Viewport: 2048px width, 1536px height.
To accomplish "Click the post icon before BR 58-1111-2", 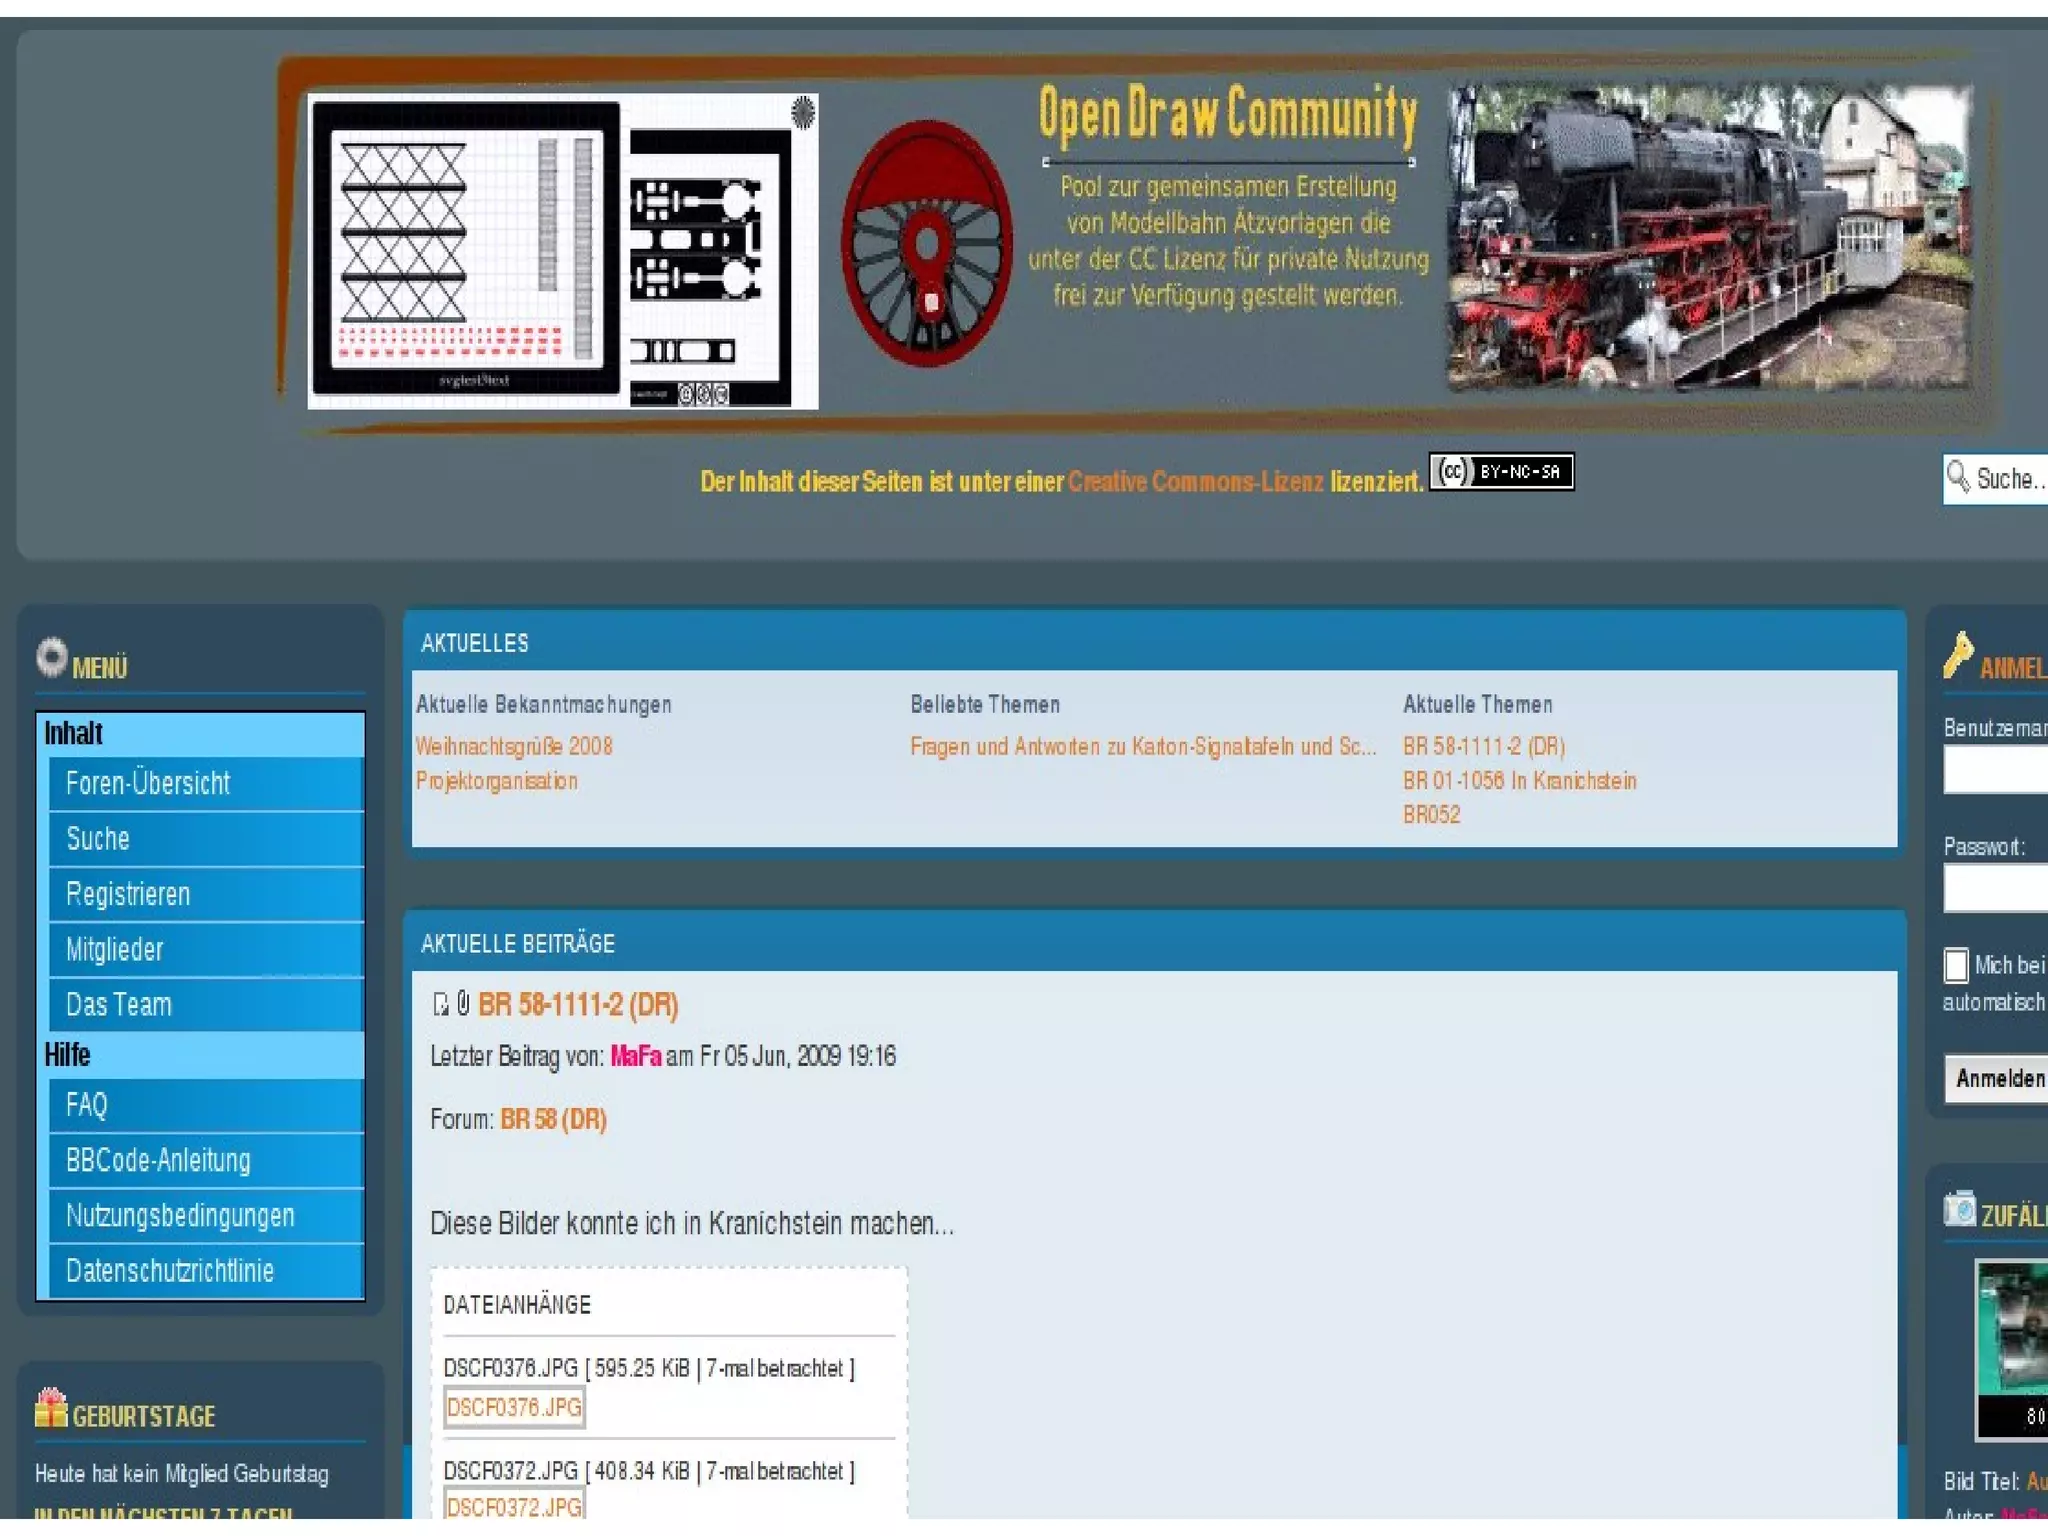I will tap(440, 1004).
